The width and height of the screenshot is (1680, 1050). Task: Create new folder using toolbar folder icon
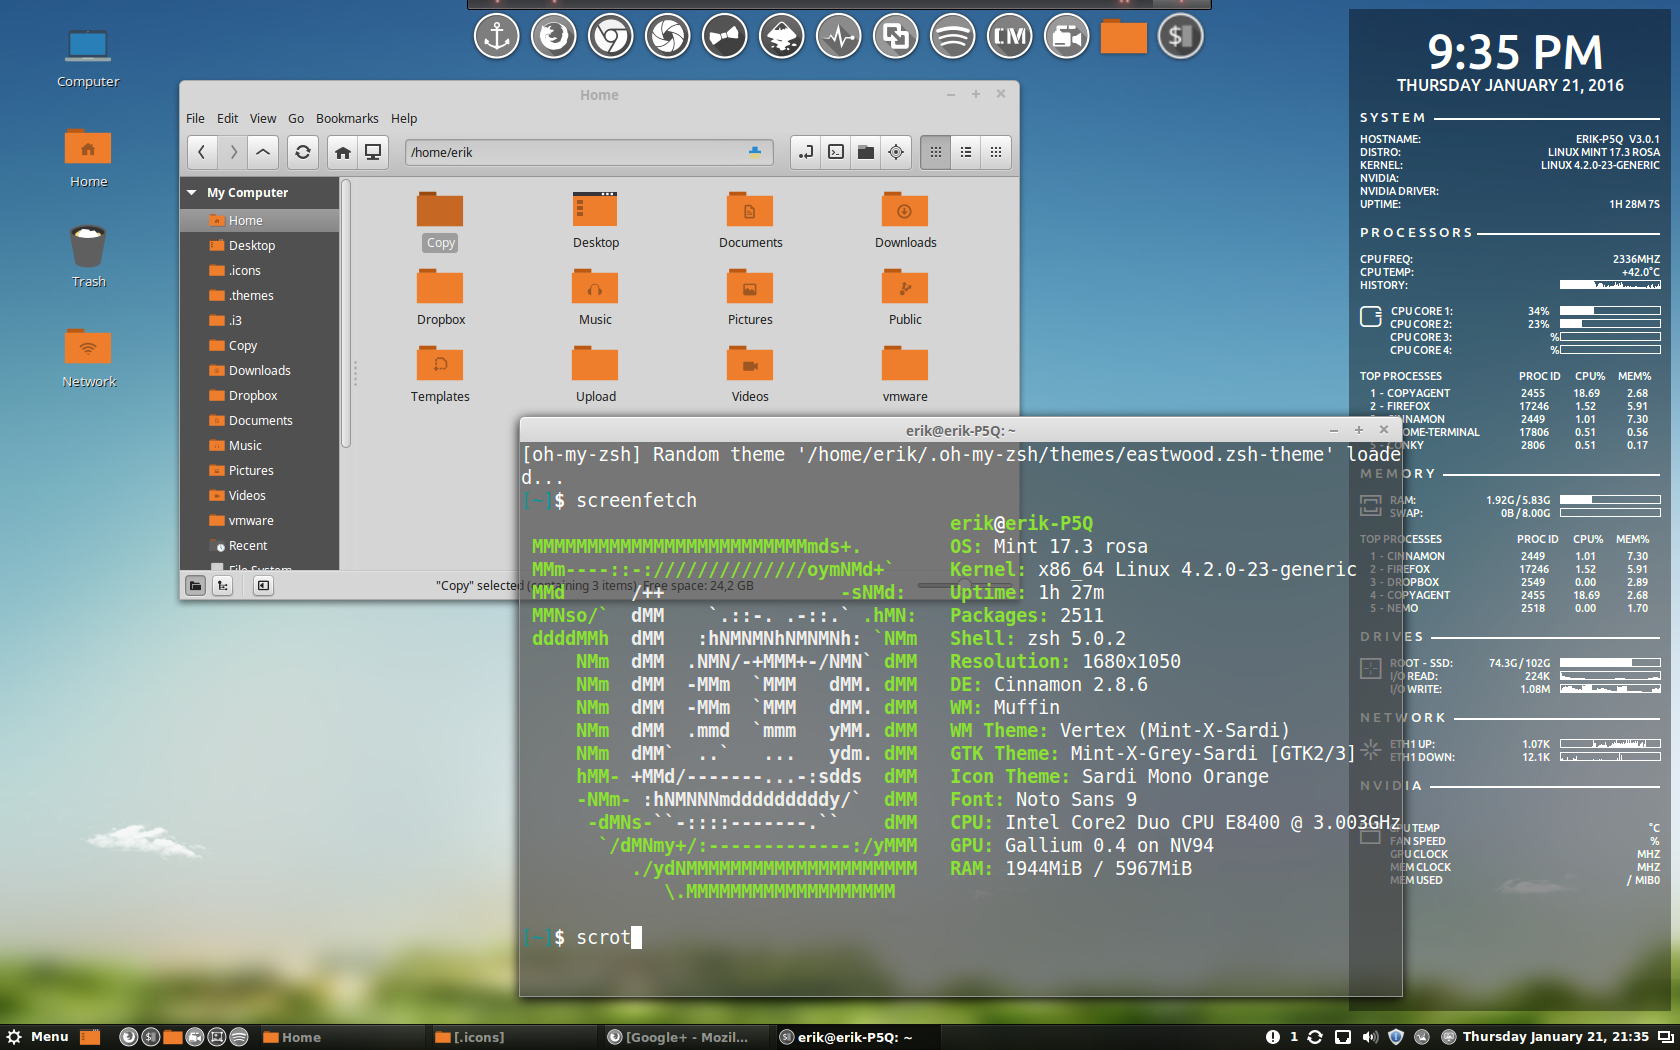[x=866, y=152]
